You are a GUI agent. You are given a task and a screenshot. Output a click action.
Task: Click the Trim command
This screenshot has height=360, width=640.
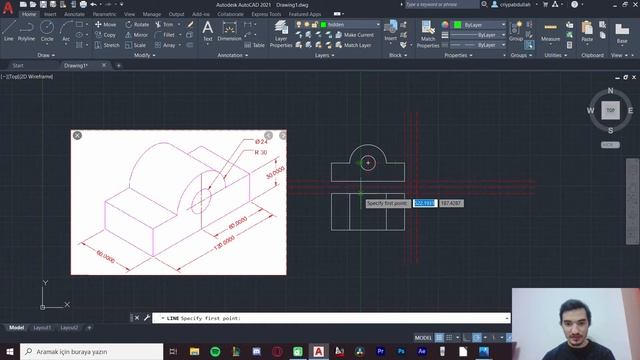point(164,24)
